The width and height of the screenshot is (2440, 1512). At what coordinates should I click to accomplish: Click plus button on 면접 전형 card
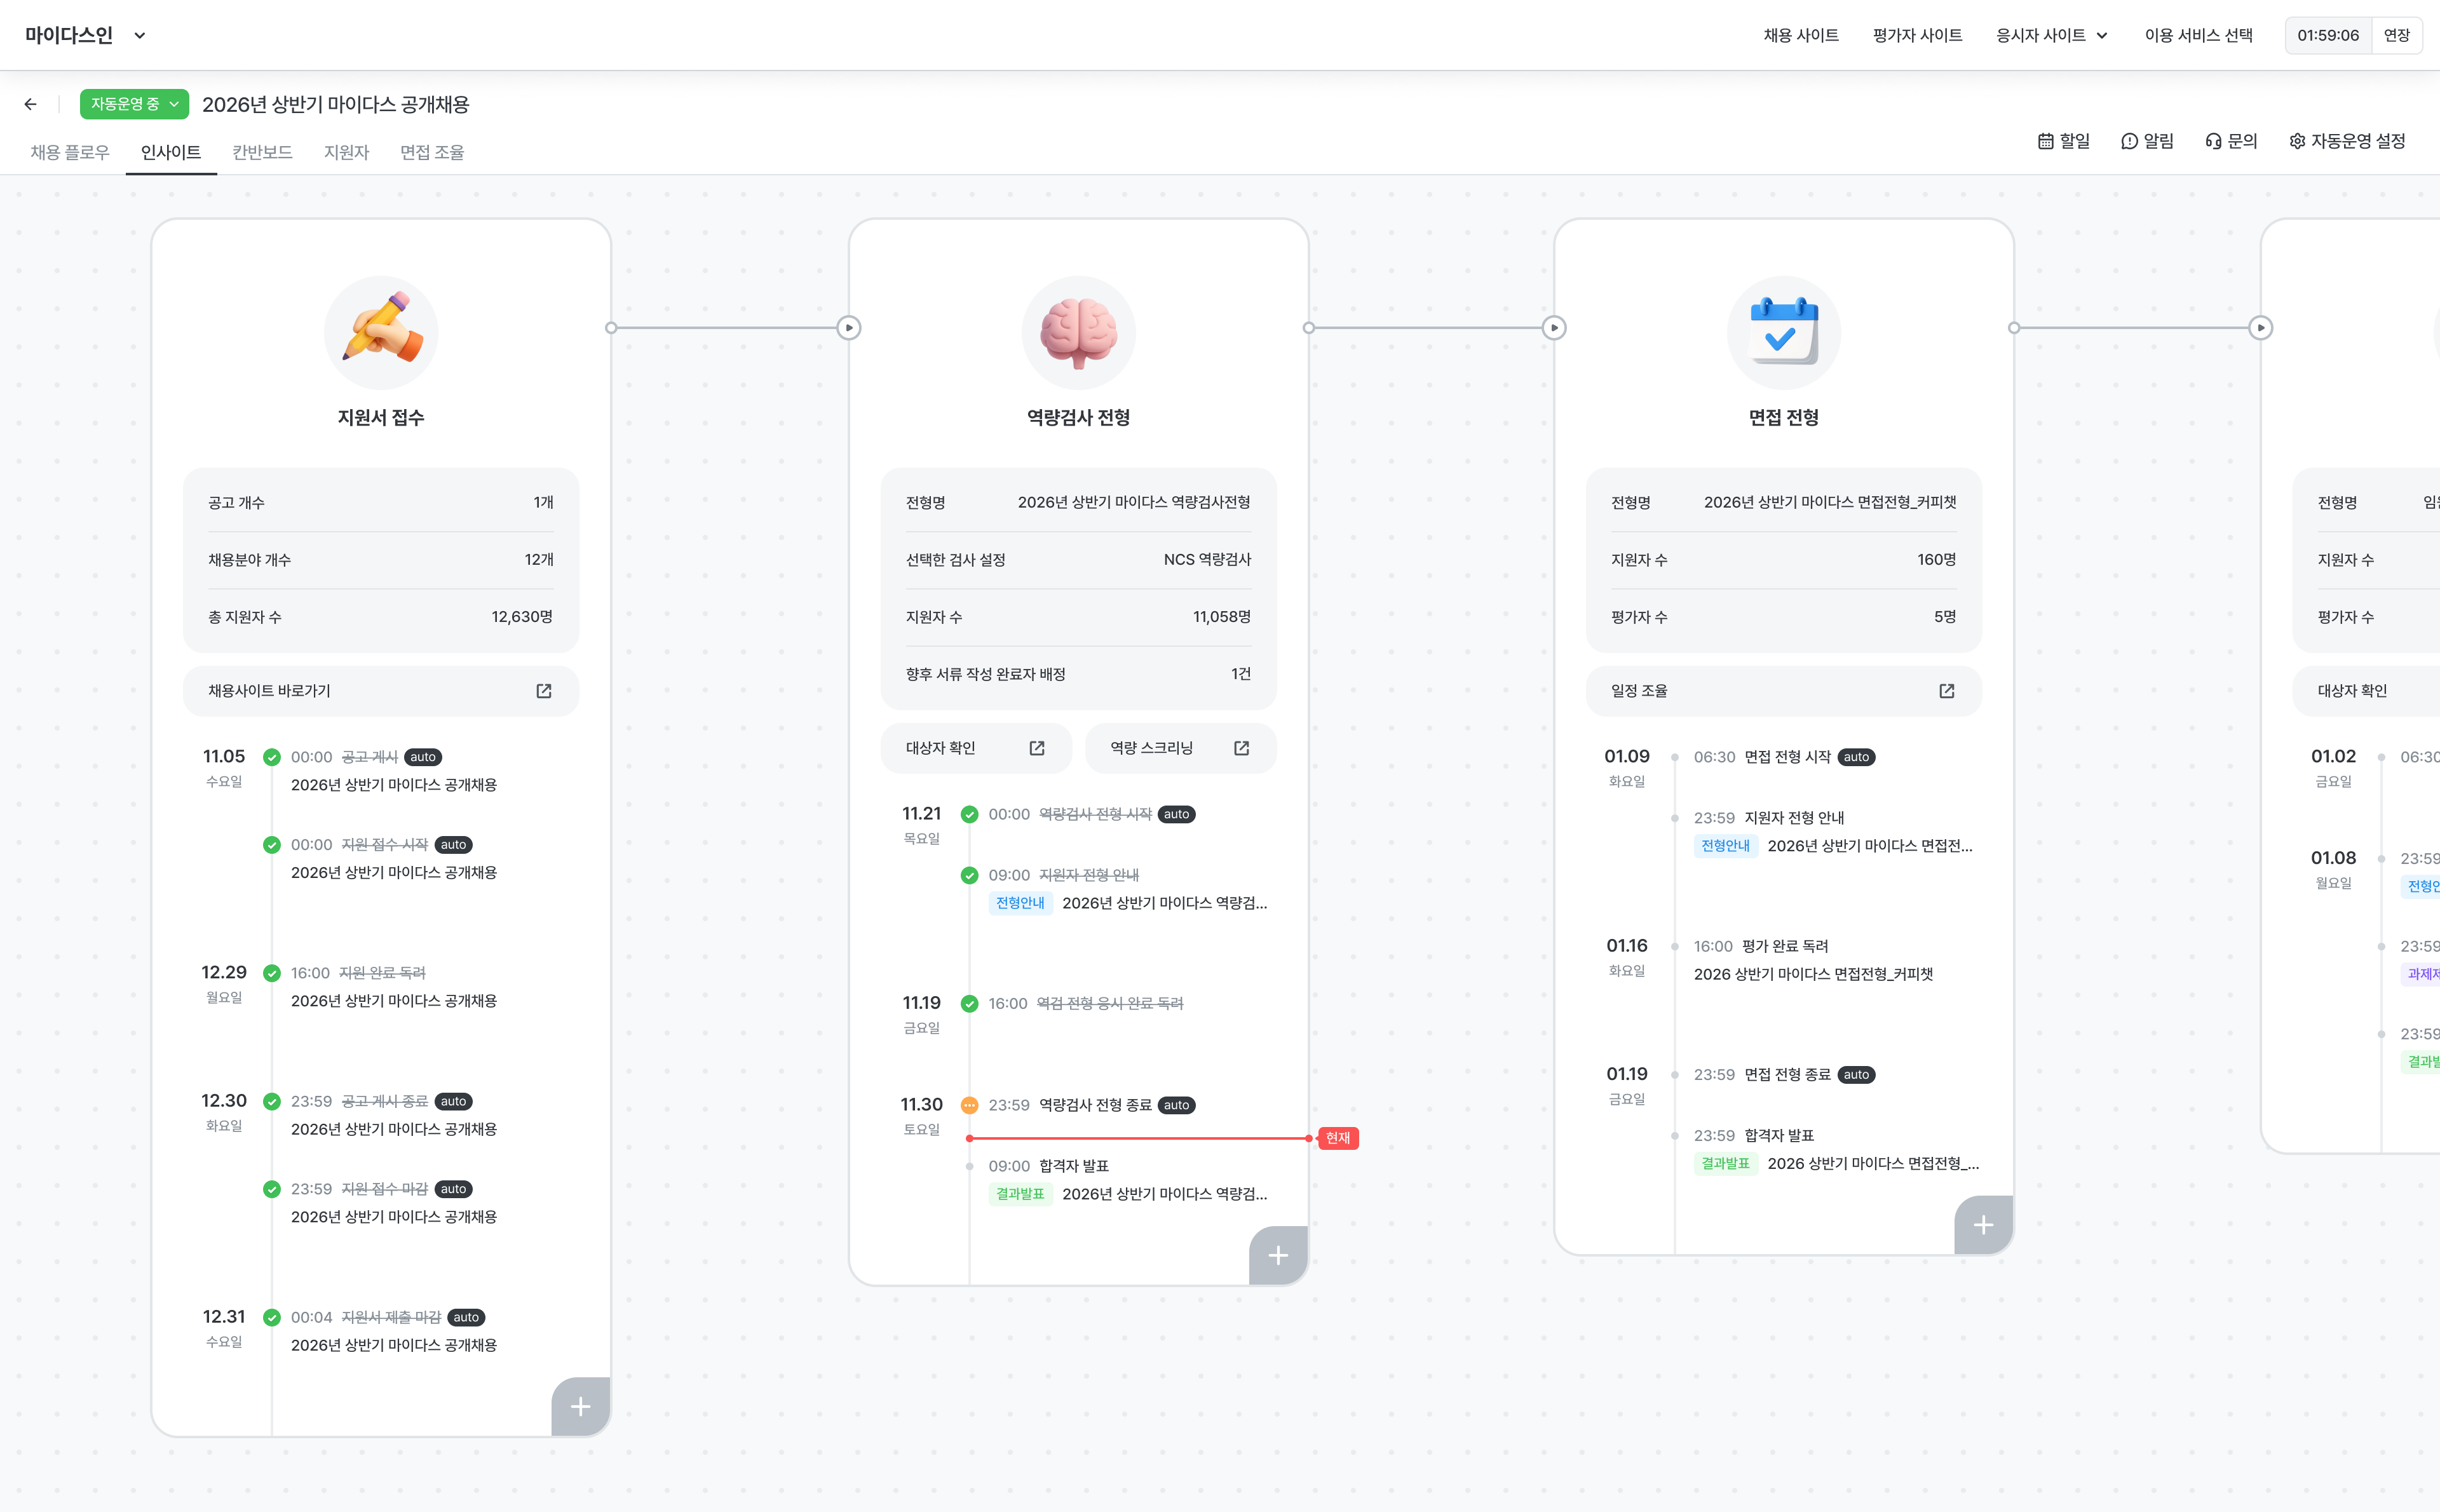pyautogui.click(x=1983, y=1225)
